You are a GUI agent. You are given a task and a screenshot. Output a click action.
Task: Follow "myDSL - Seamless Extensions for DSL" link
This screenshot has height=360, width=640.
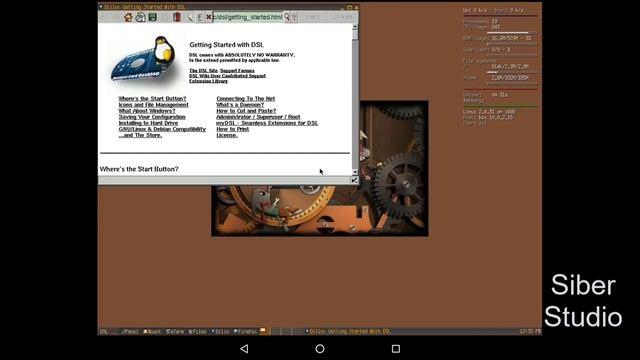coord(267,123)
